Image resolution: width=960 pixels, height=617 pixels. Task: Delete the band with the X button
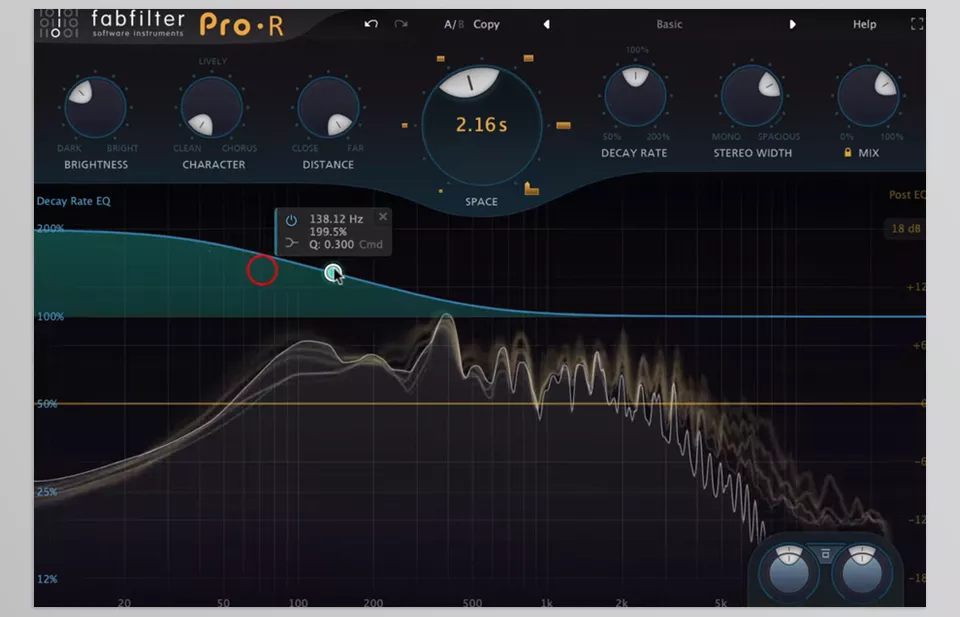pos(383,217)
